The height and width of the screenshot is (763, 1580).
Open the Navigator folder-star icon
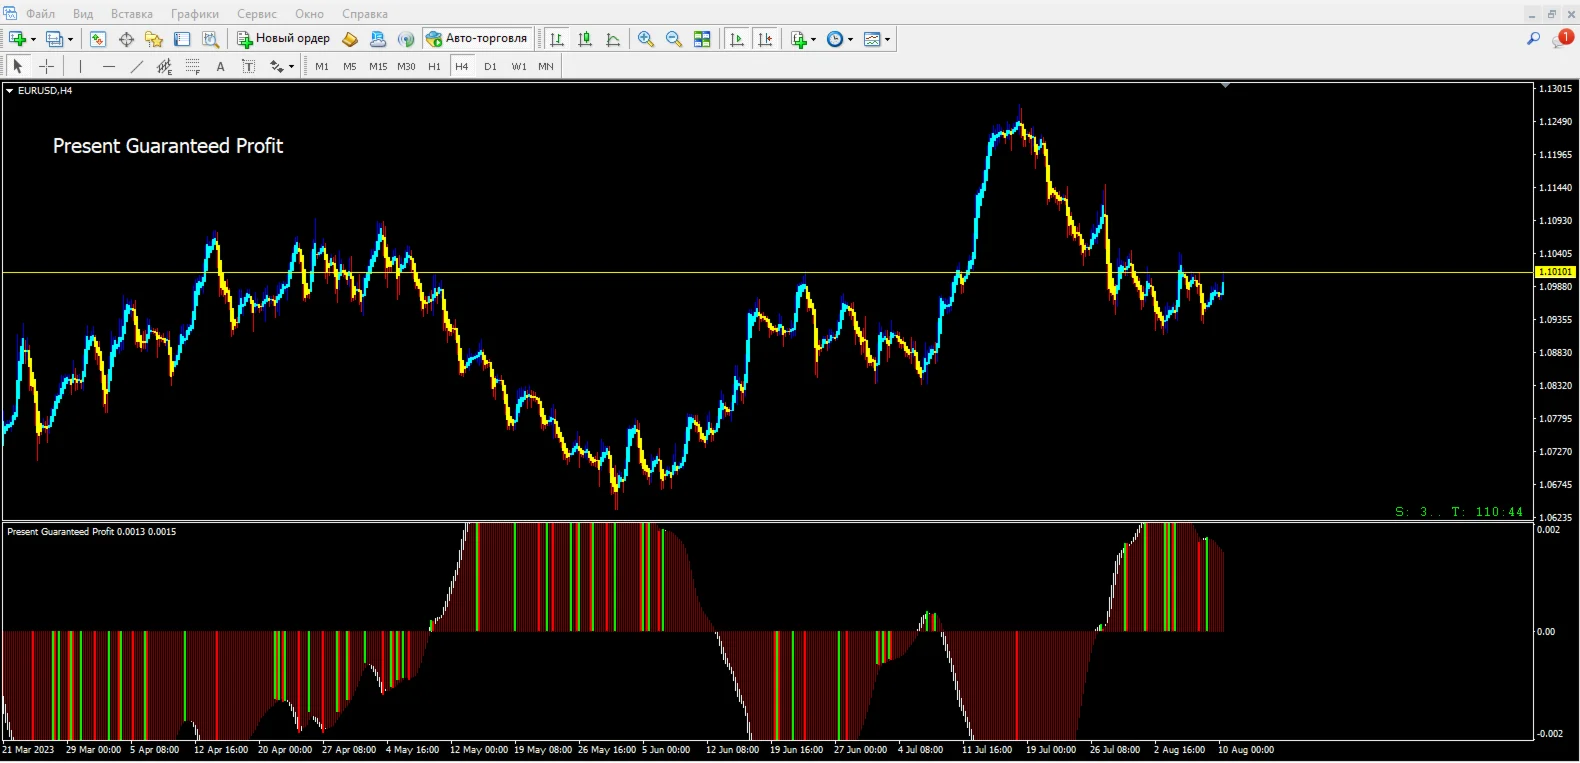click(x=154, y=39)
